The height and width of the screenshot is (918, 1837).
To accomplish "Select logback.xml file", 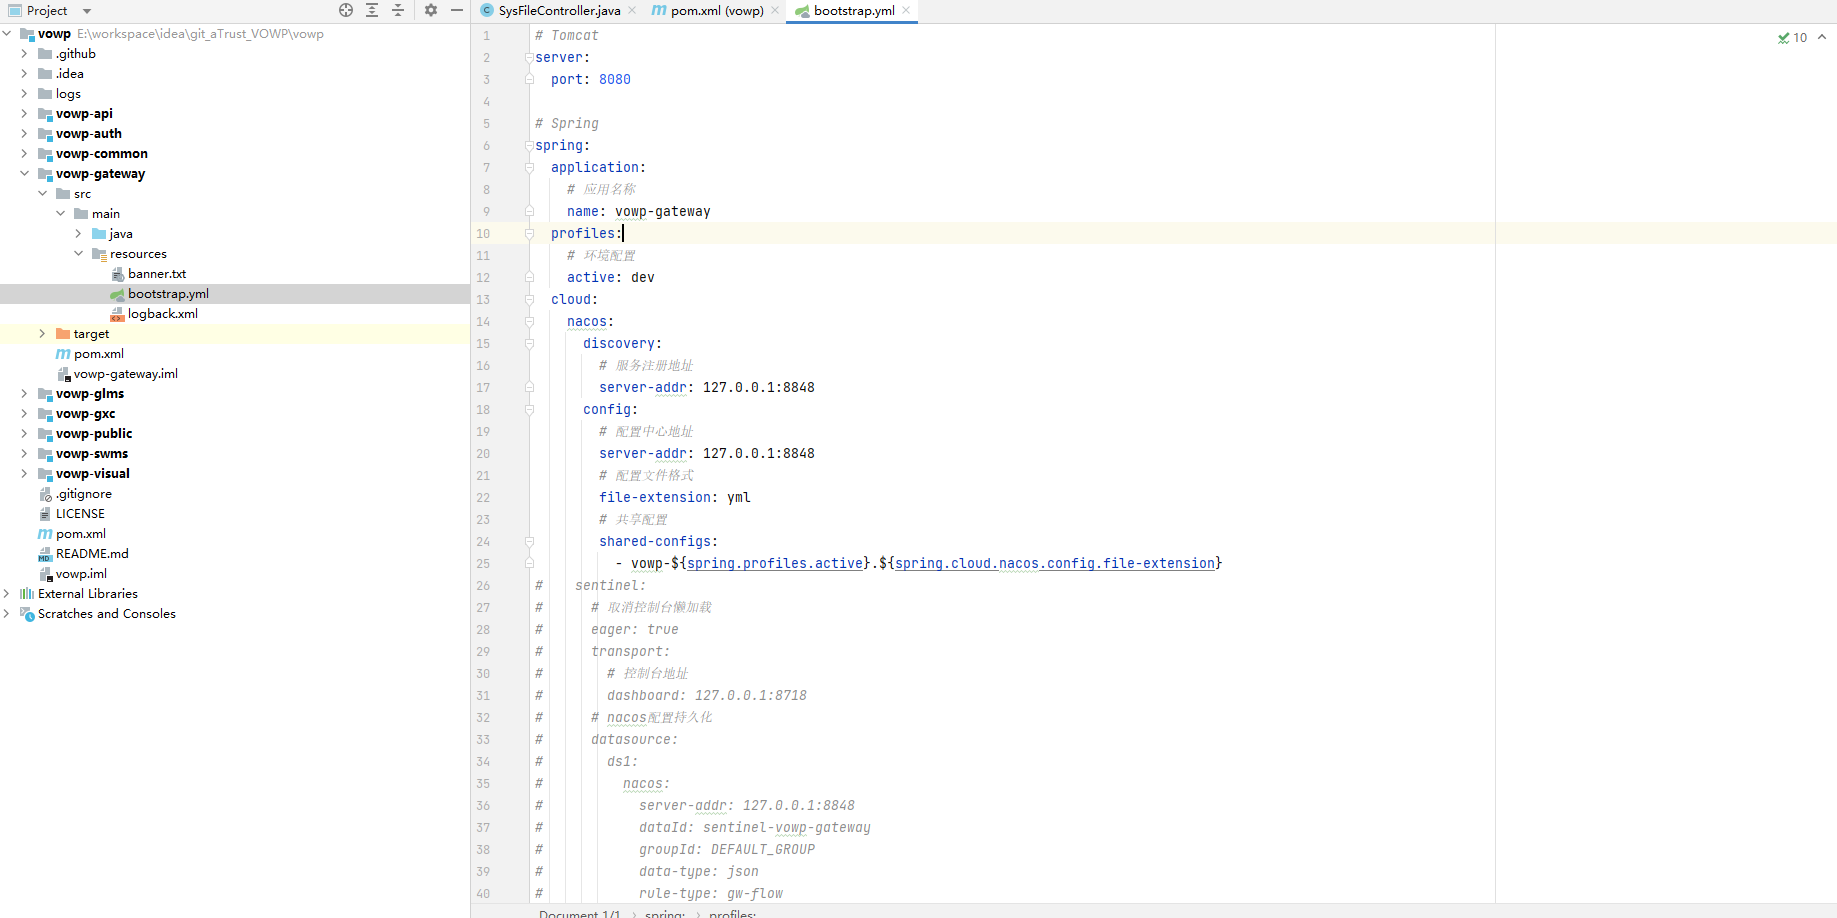I will tap(163, 313).
